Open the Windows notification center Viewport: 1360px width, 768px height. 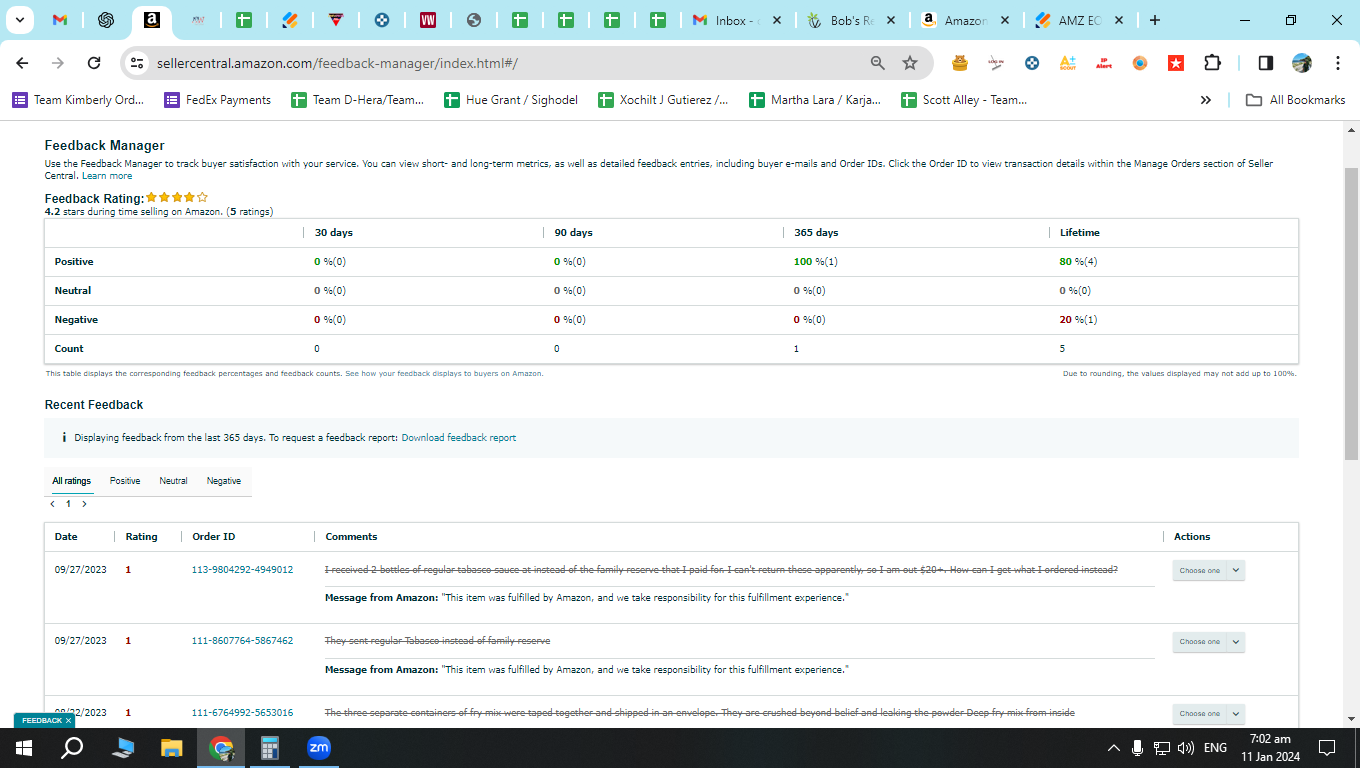click(1327, 748)
